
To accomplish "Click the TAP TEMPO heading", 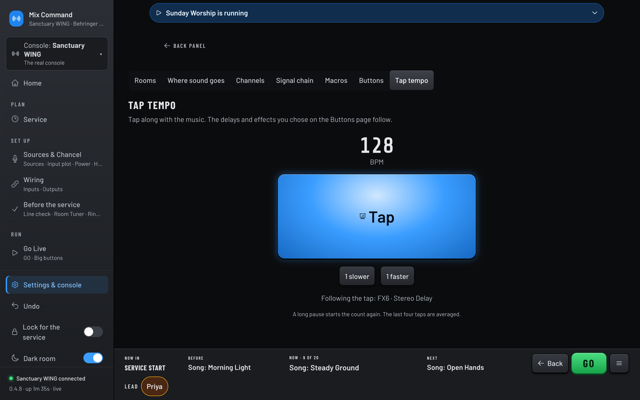I will click(152, 105).
